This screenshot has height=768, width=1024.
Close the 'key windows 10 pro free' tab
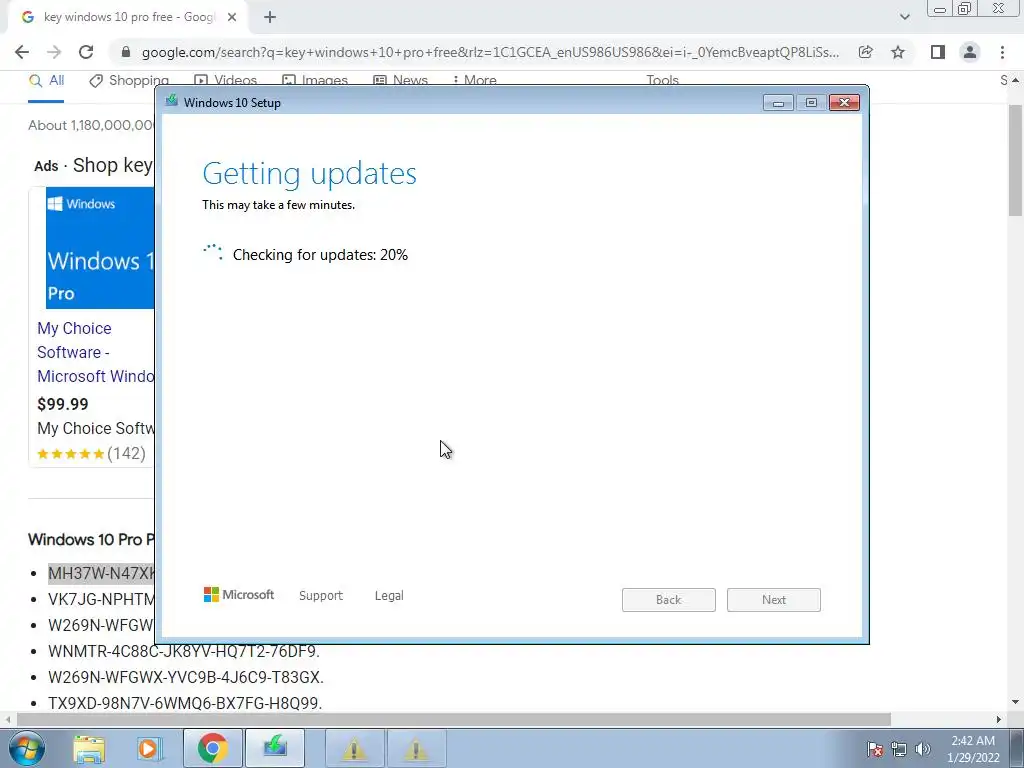tap(232, 18)
